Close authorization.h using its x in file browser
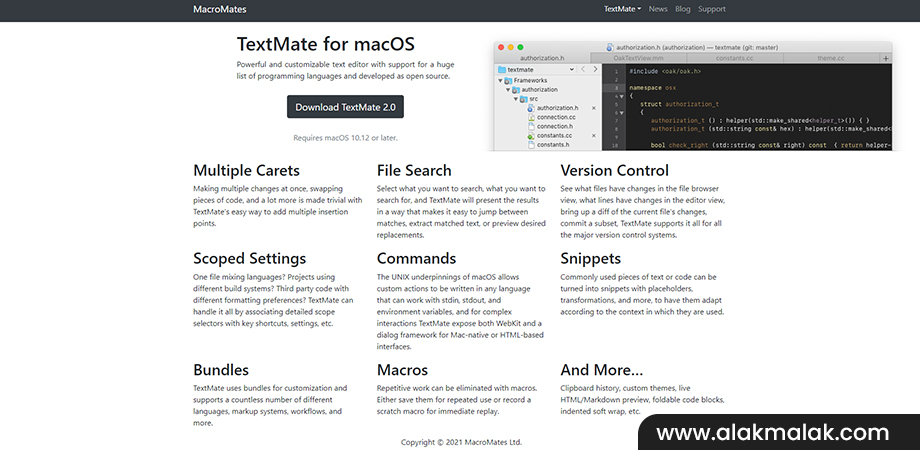The height and width of the screenshot is (450, 920). coord(594,108)
